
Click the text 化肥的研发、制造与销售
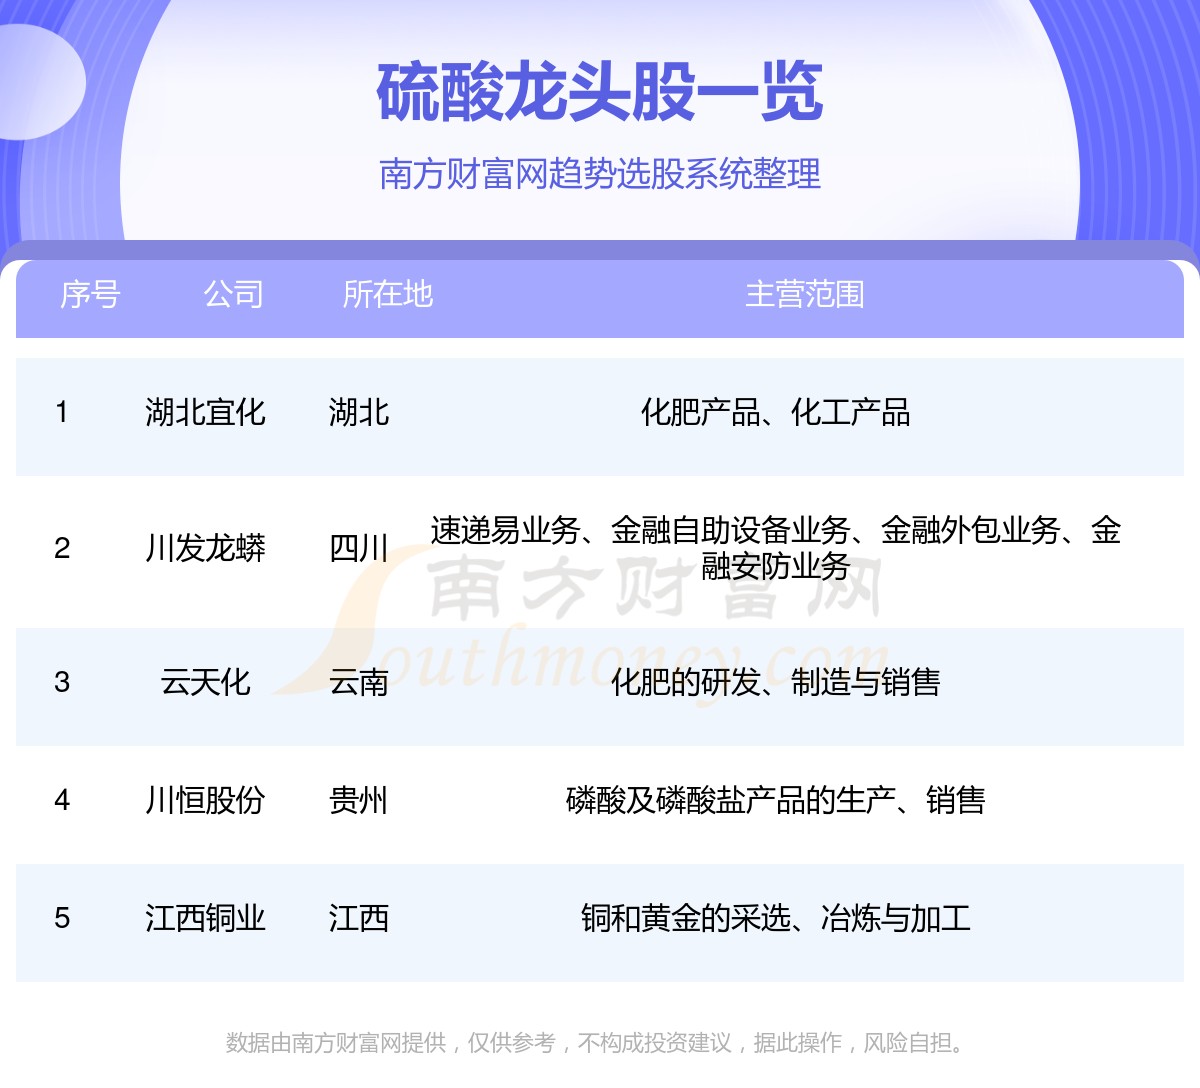coord(776,682)
